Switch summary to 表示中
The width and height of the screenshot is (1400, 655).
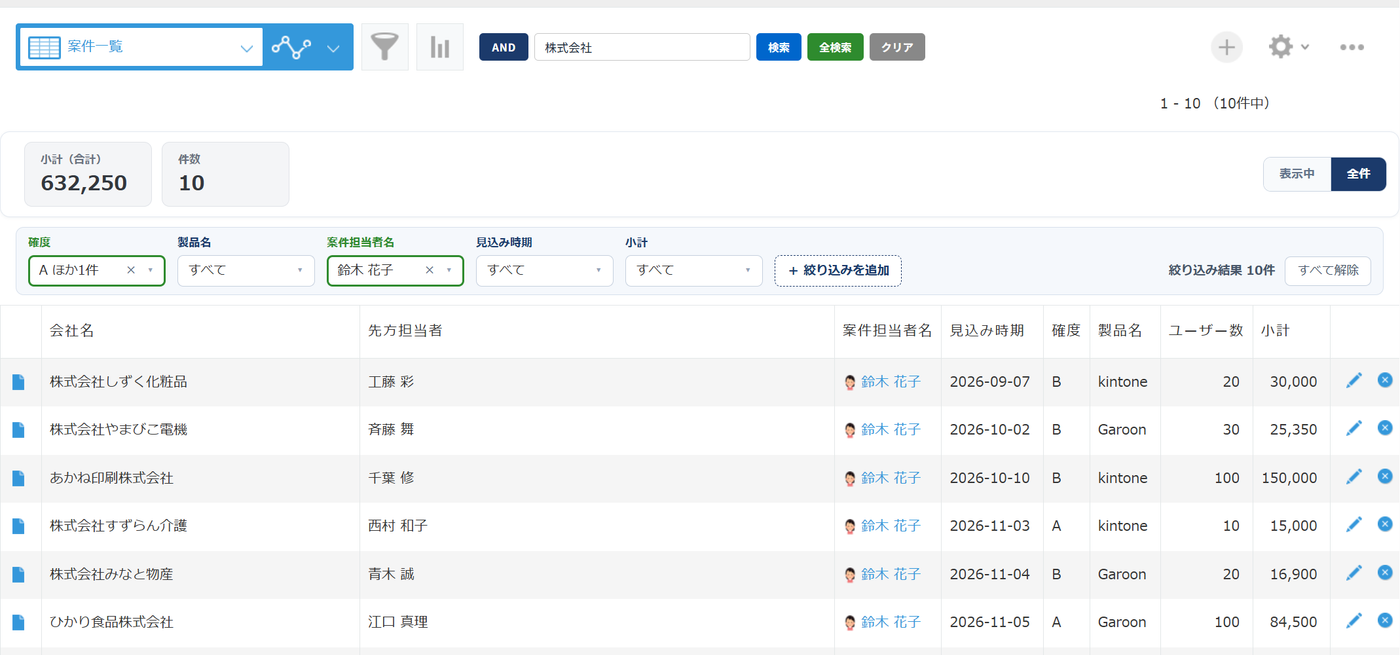pyautogui.click(x=1297, y=174)
